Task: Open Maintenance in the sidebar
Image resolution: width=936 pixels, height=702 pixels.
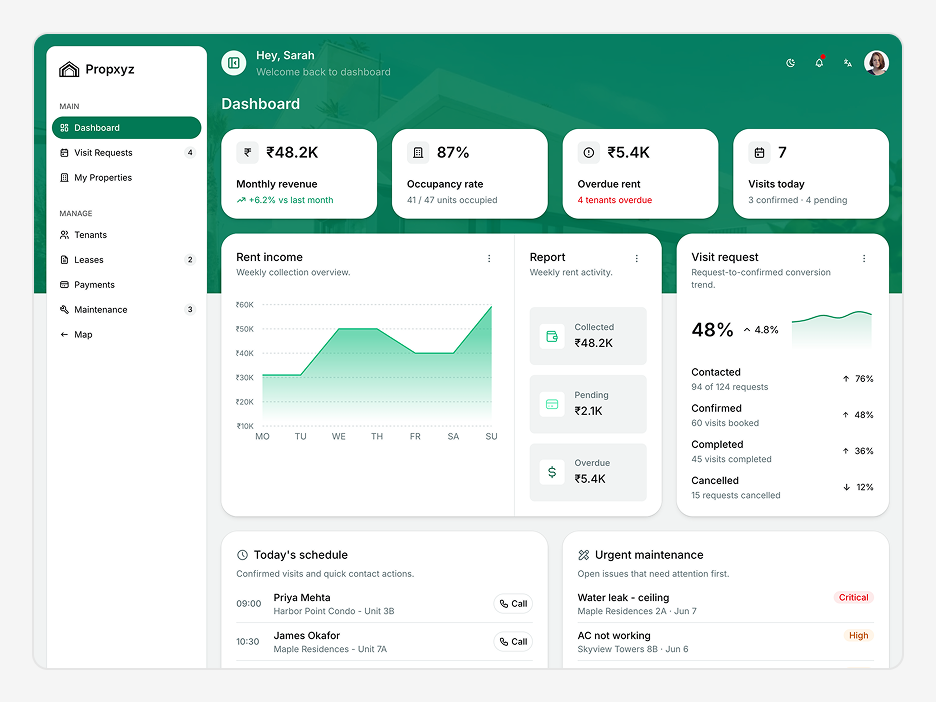Action: pyautogui.click(x=127, y=310)
